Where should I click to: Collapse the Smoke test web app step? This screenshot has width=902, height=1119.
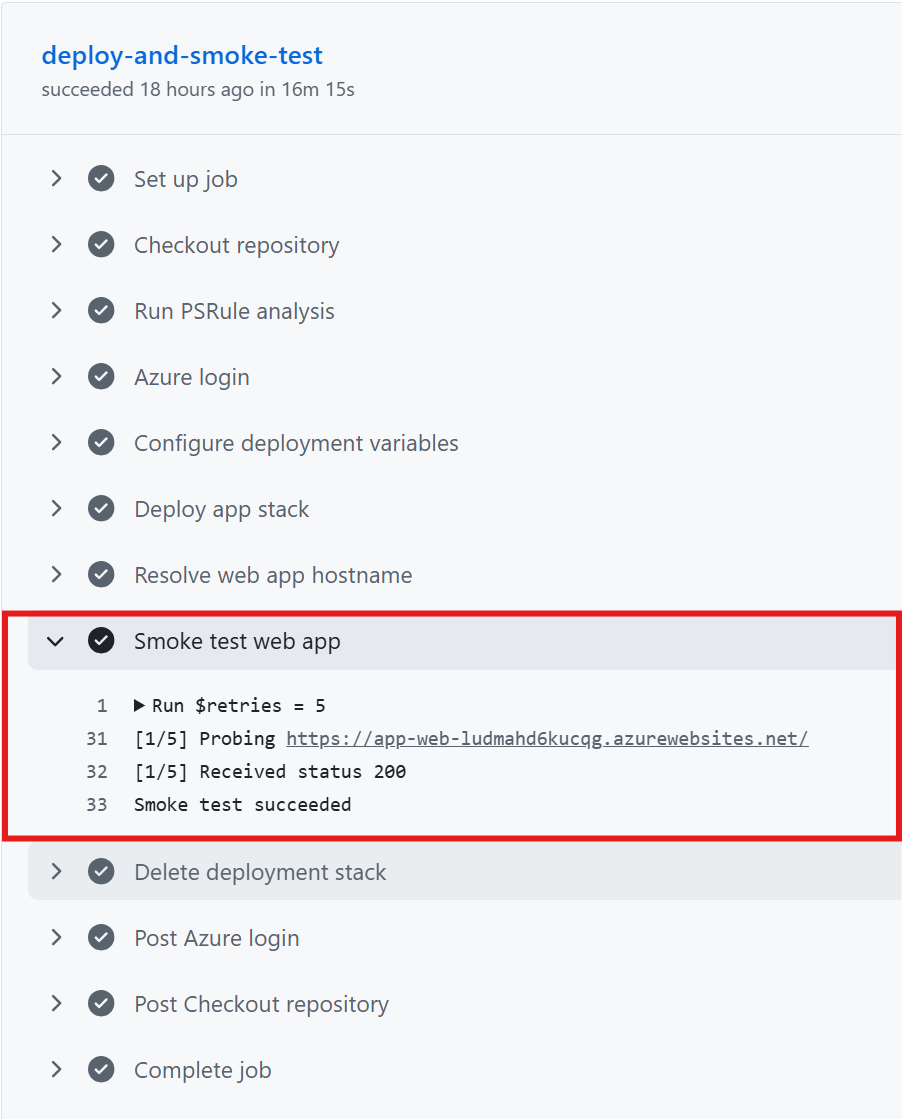(x=56, y=641)
